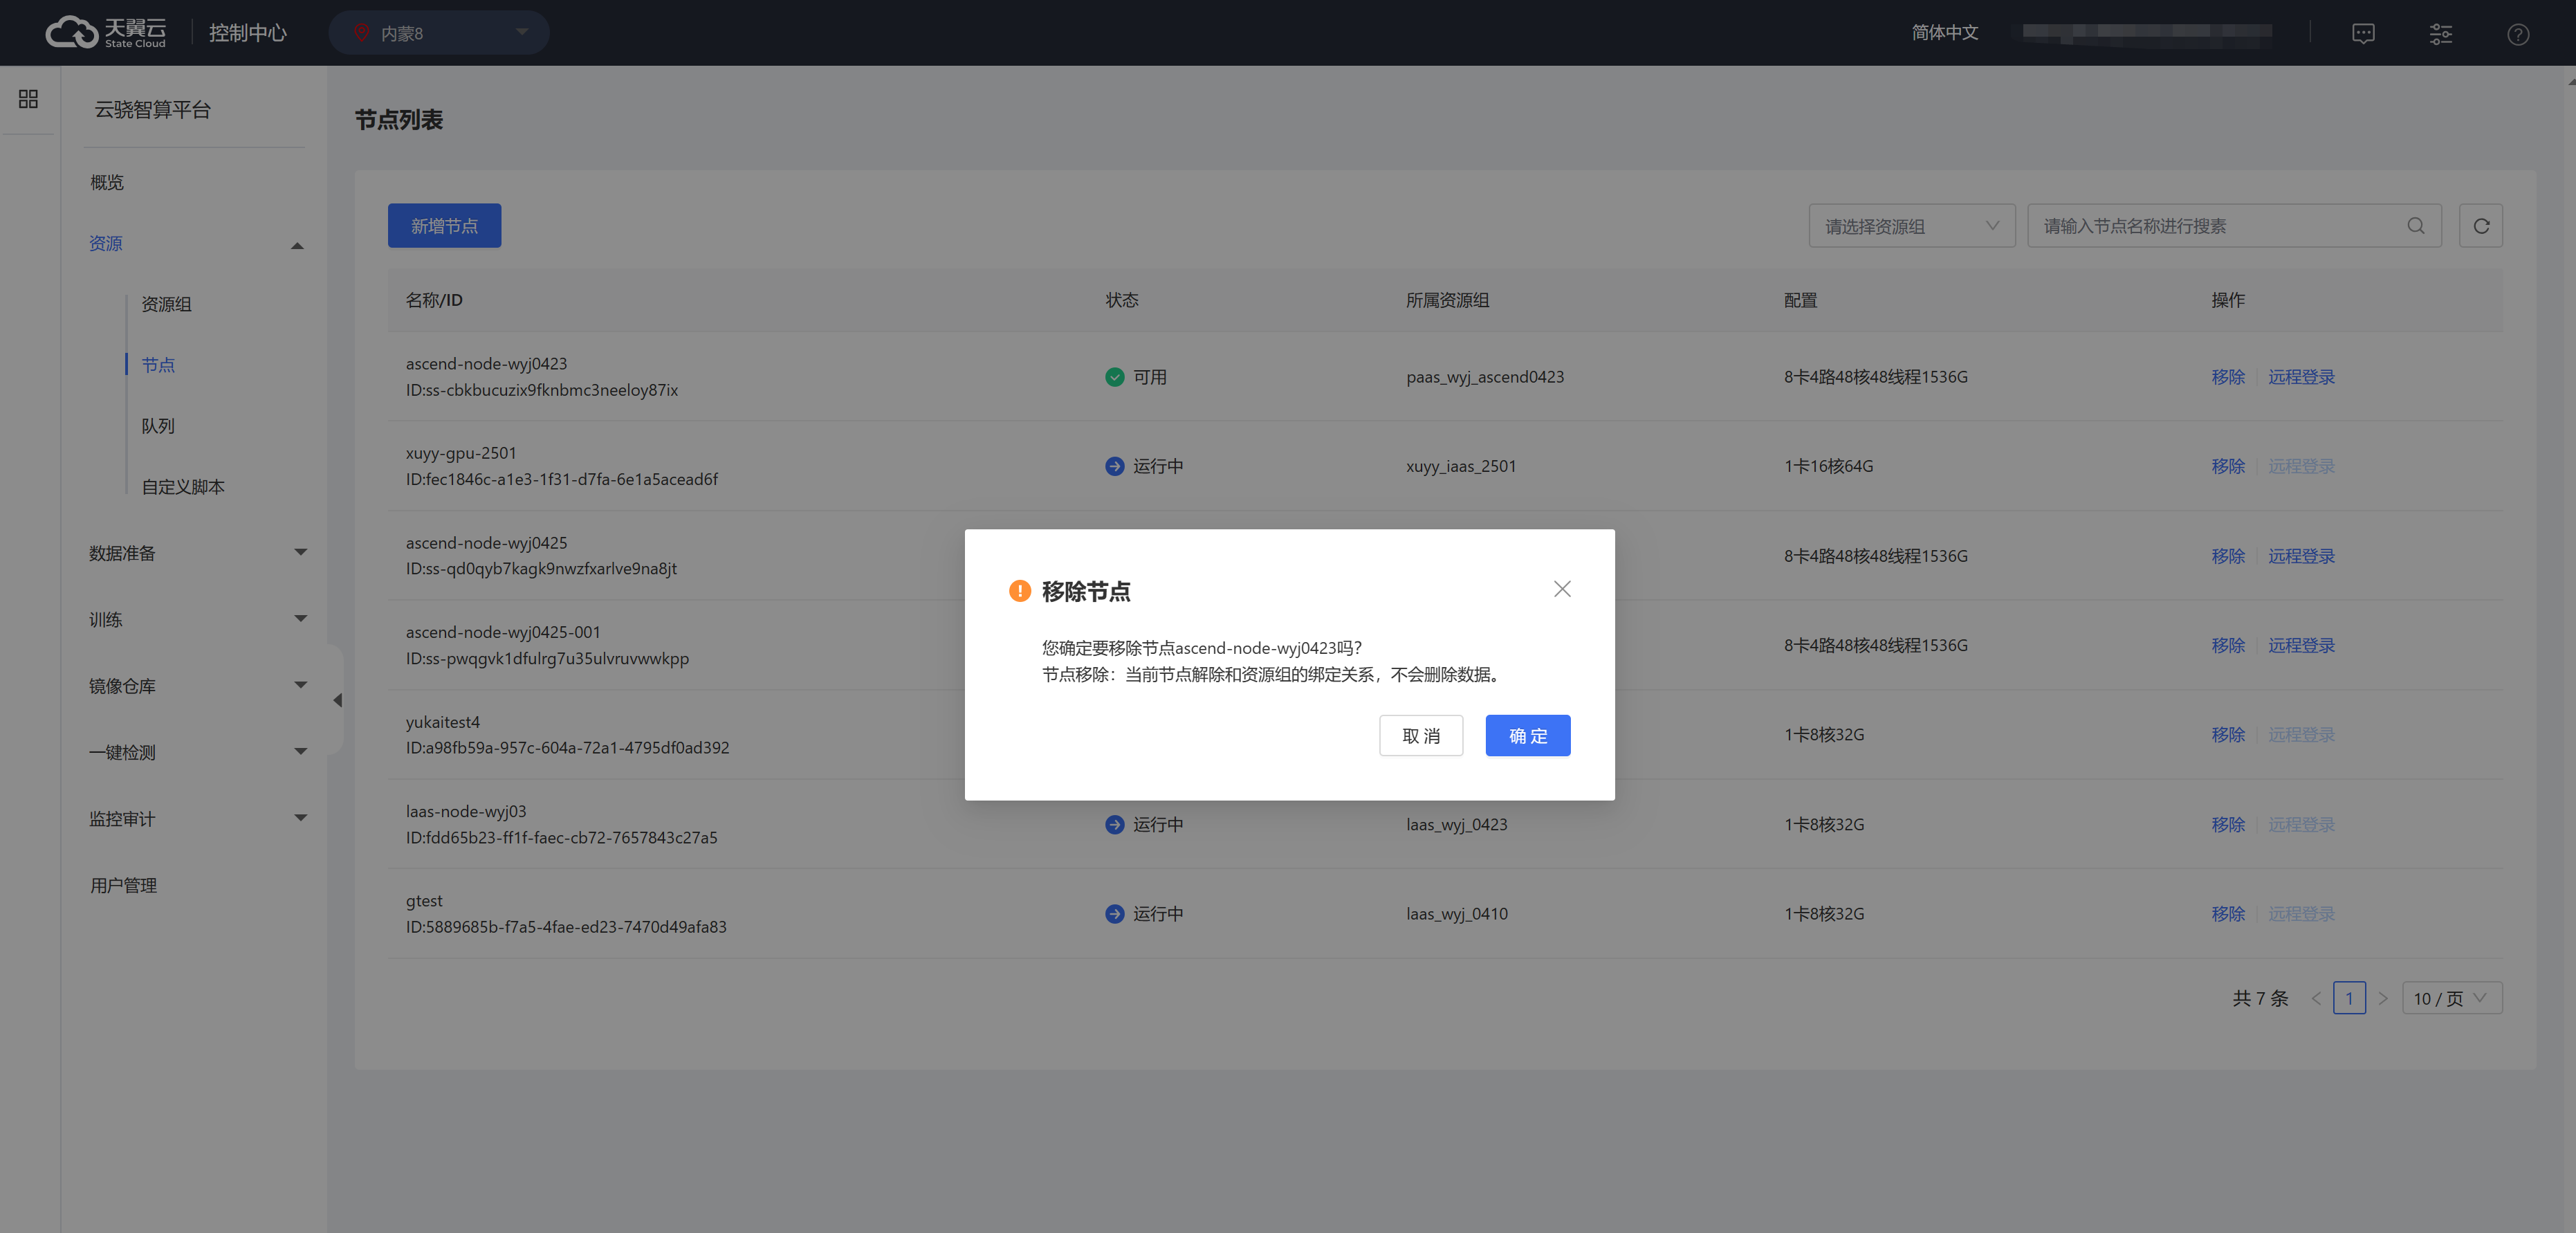Viewport: 2576px width, 1233px height.
Task: Click 运行中 status icon for gtest
Action: (1114, 914)
